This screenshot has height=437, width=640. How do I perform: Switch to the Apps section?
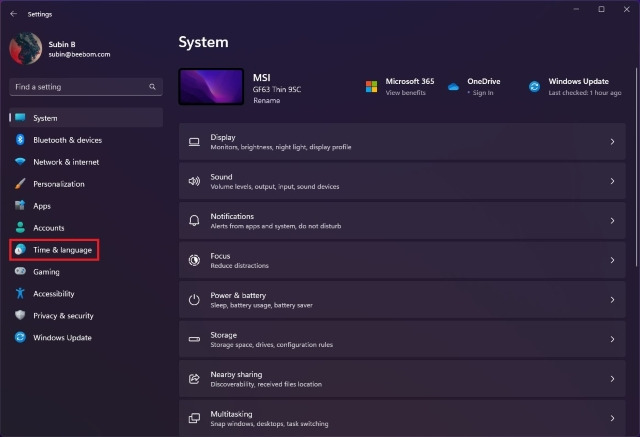[x=42, y=206]
